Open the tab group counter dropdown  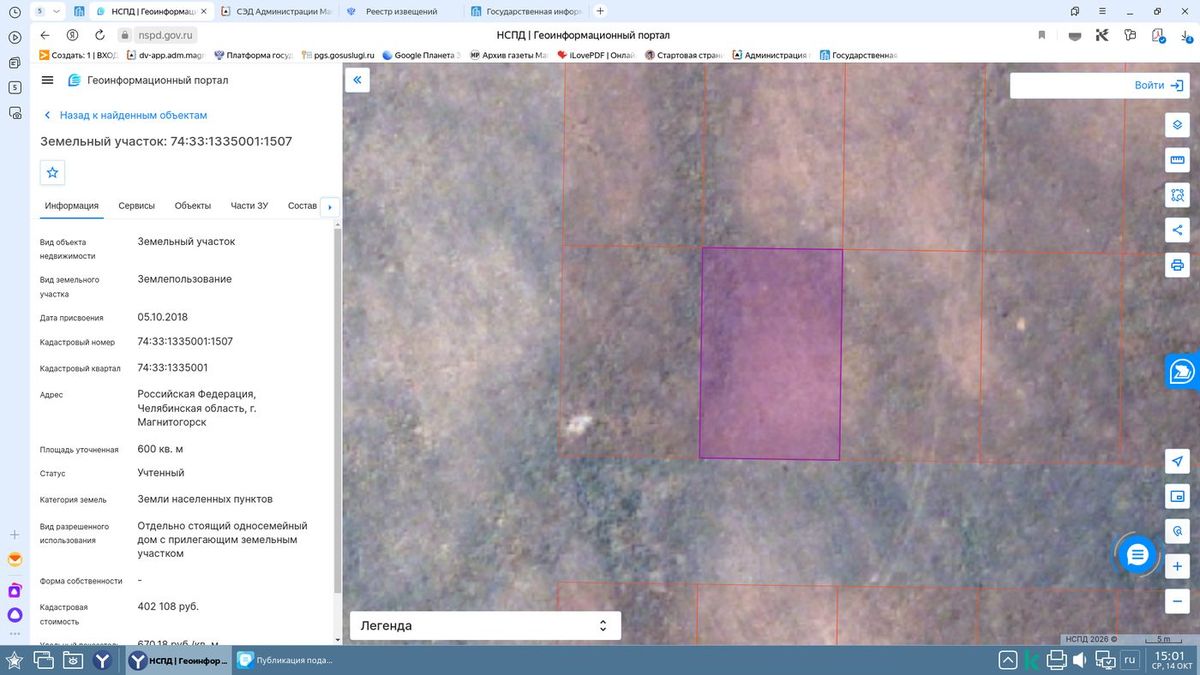coord(46,11)
